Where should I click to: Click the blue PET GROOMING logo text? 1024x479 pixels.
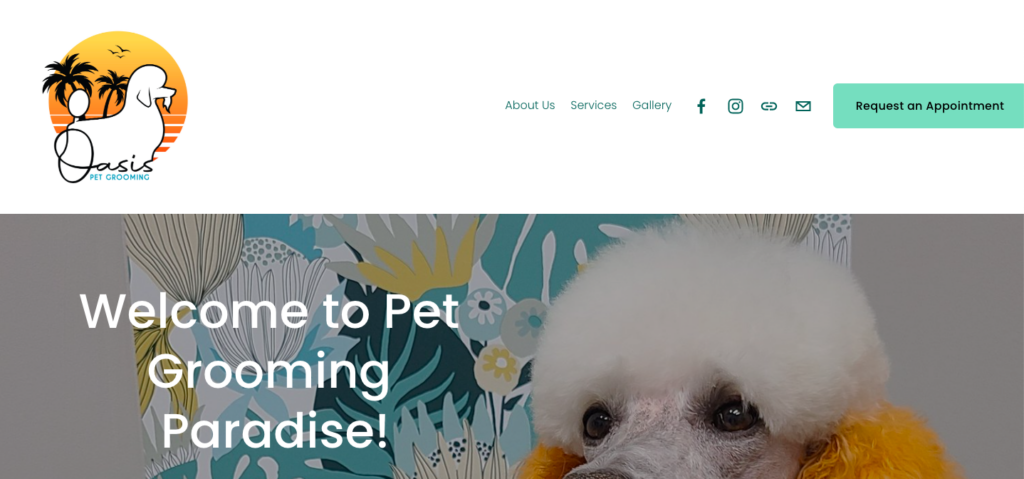click(x=120, y=177)
